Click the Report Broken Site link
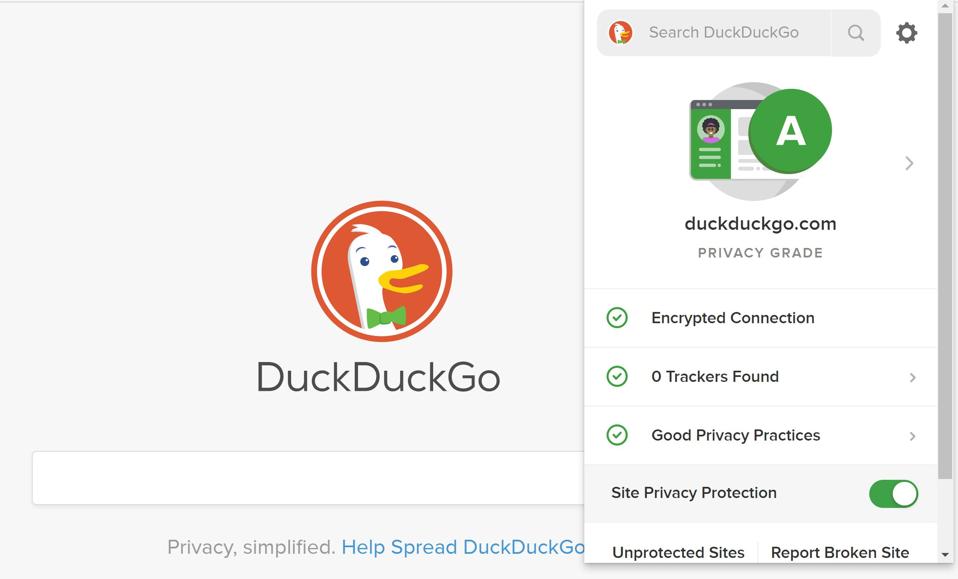The width and height of the screenshot is (958, 579). pyautogui.click(x=840, y=552)
